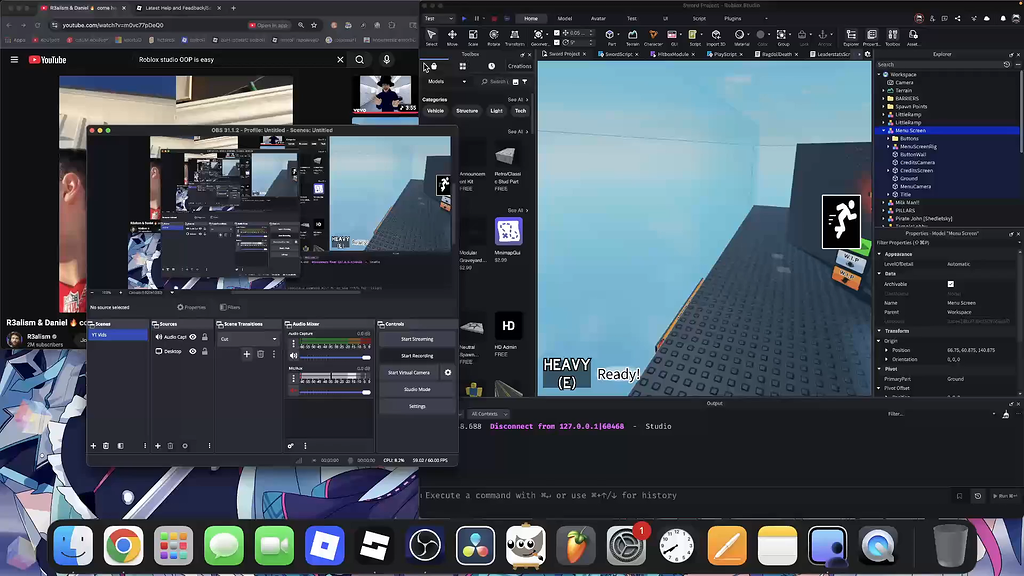The width and height of the screenshot is (1024, 576).
Task: Select the Move tool in Roblox Studio
Action: pos(450,35)
